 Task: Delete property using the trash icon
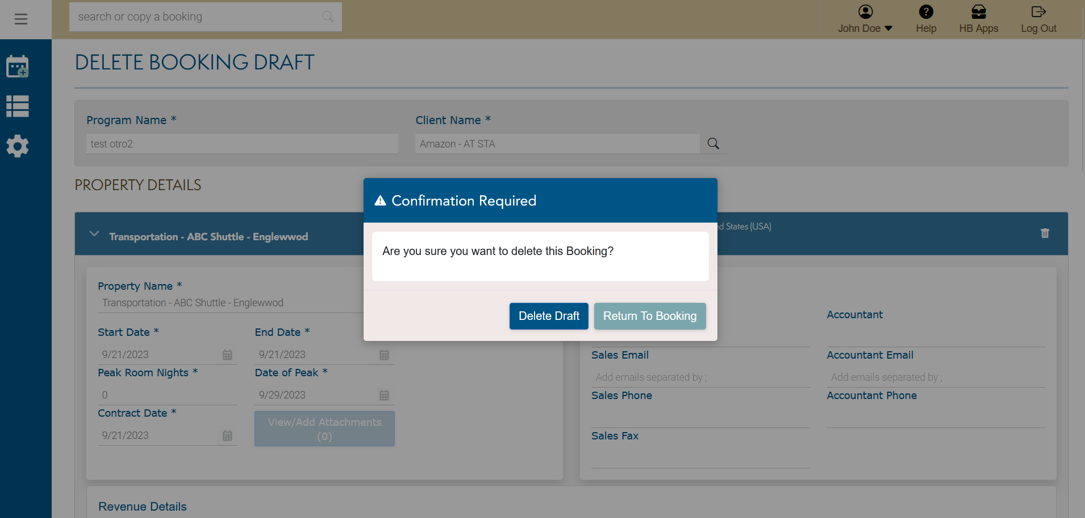point(1045,233)
